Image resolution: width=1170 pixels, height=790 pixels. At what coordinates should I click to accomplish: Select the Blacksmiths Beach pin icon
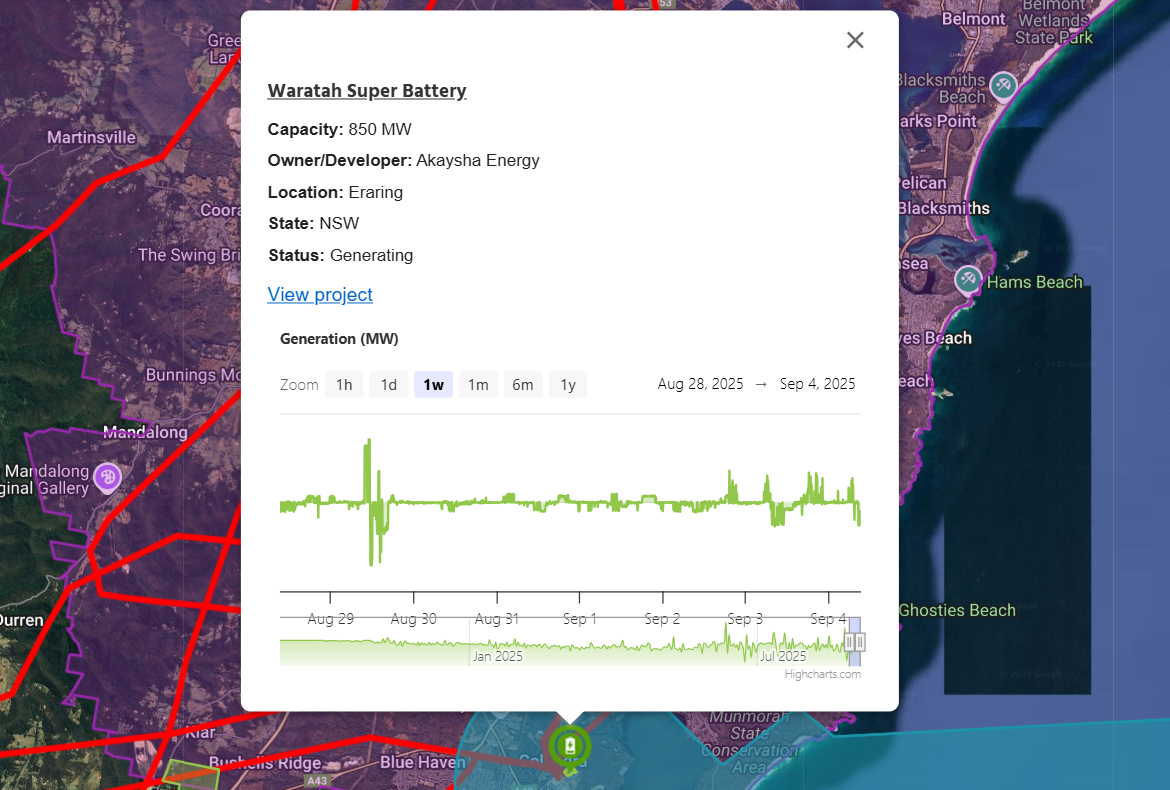pos(1003,86)
